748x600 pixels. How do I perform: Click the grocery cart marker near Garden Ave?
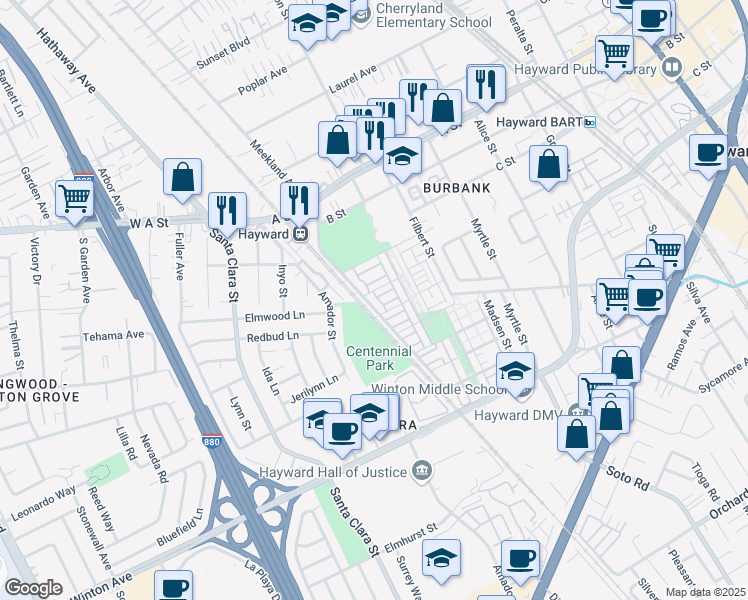click(x=74, y=200)
